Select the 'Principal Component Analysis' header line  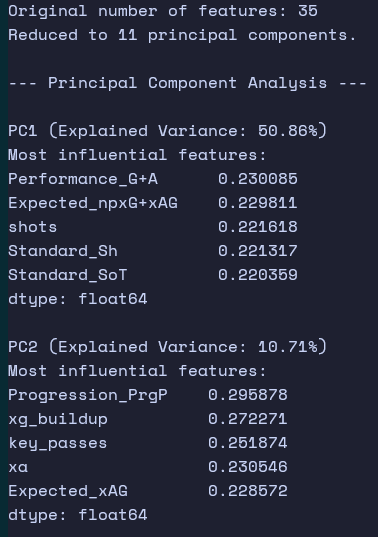(x=188, y=83)
